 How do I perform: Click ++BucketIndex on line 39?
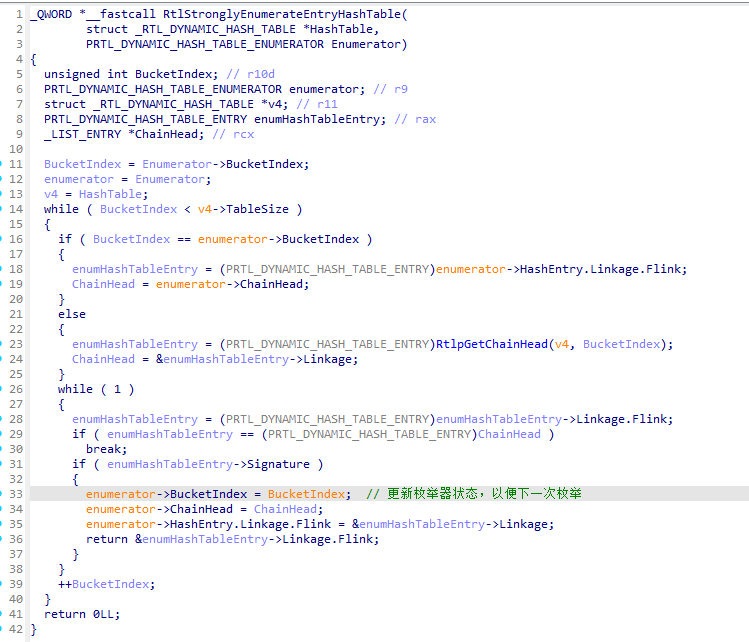pyautogui.click(x=104, y=584)
